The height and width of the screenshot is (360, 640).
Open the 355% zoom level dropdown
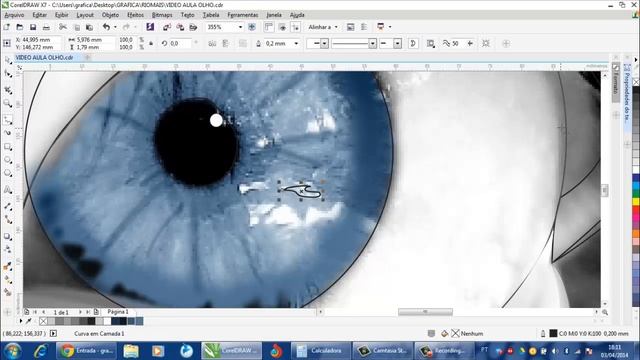240,27
